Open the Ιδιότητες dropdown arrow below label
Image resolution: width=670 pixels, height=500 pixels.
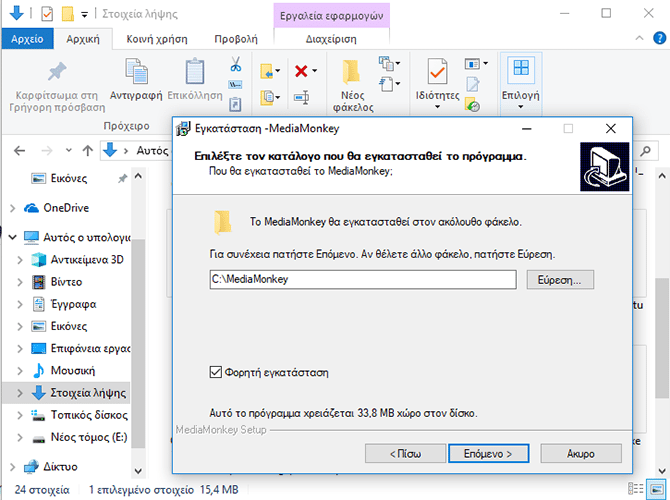coord(438,107)
